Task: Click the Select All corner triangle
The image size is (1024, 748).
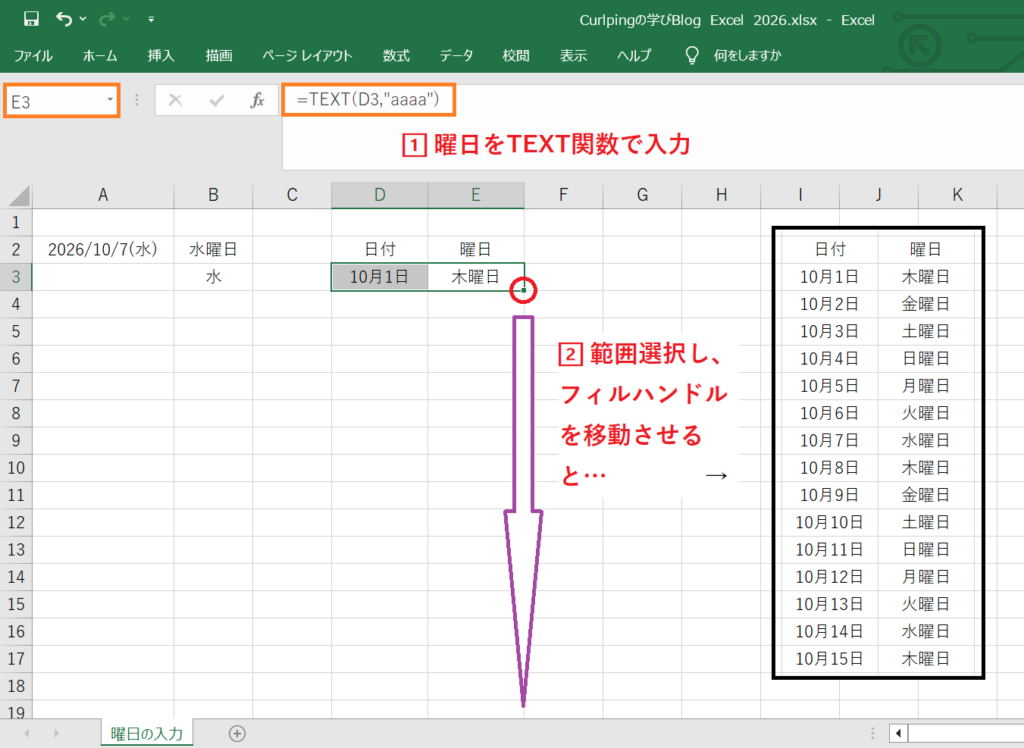Action: coord(18,195)
